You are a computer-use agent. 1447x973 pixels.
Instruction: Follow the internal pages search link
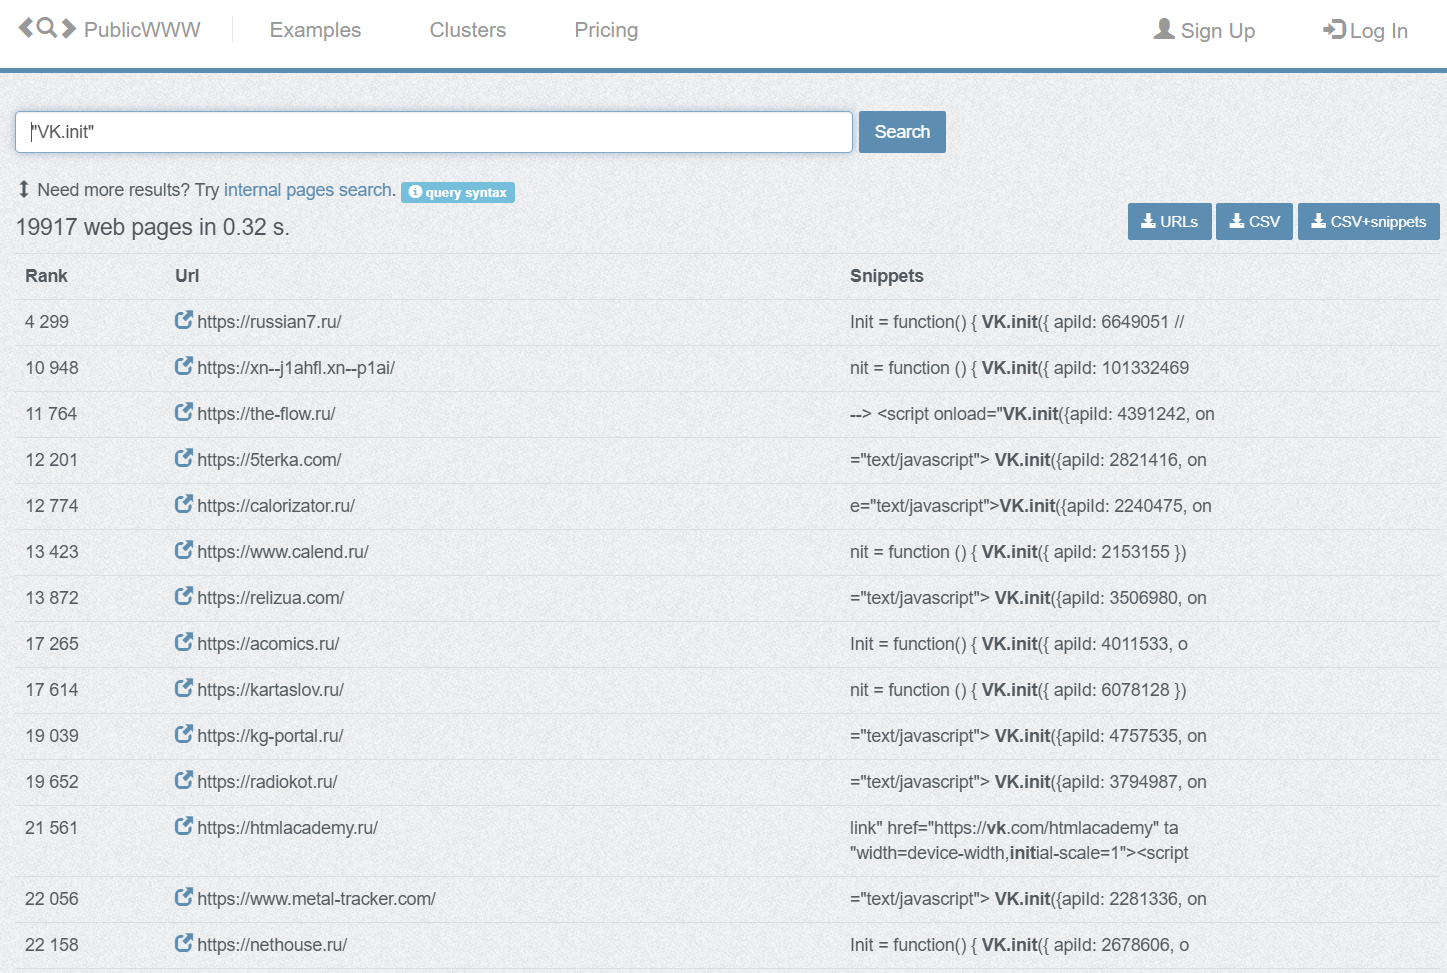click(x=308, y=190)
